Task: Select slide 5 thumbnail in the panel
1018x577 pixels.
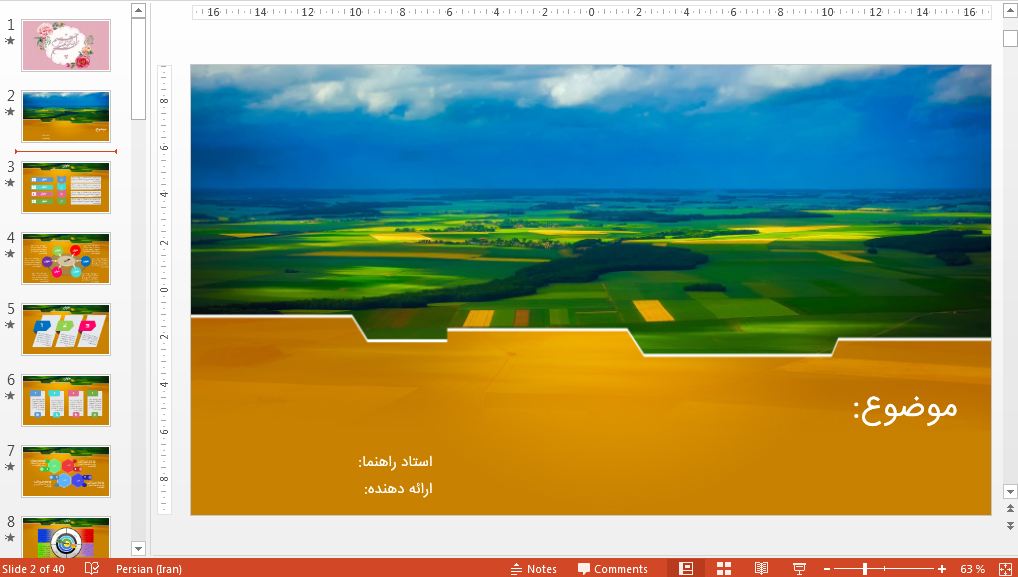Action: coord(65,329)
